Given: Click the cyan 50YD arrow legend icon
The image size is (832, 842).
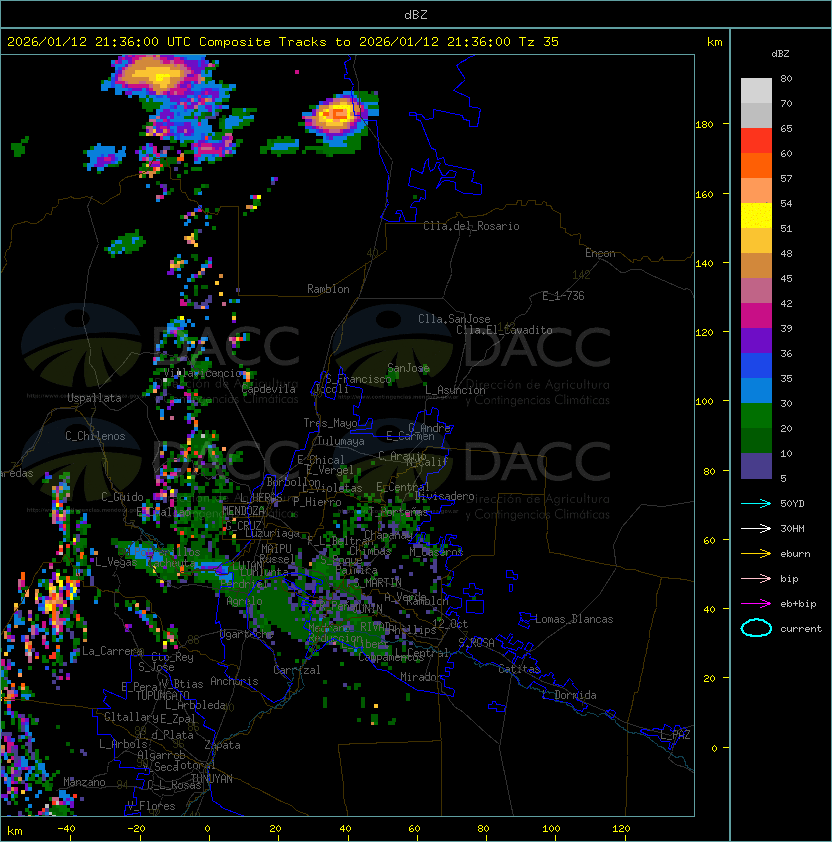Looking at the screenshot, I should coord(756,503).
